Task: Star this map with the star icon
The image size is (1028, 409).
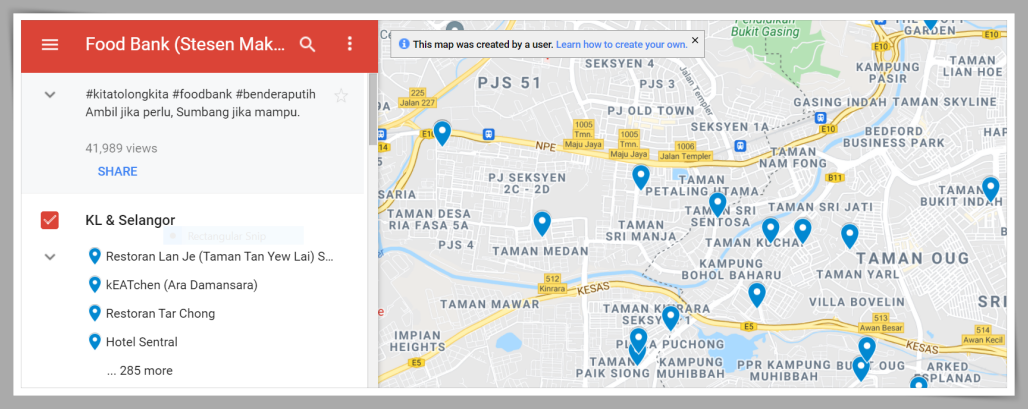Action: tap(341, 96)
